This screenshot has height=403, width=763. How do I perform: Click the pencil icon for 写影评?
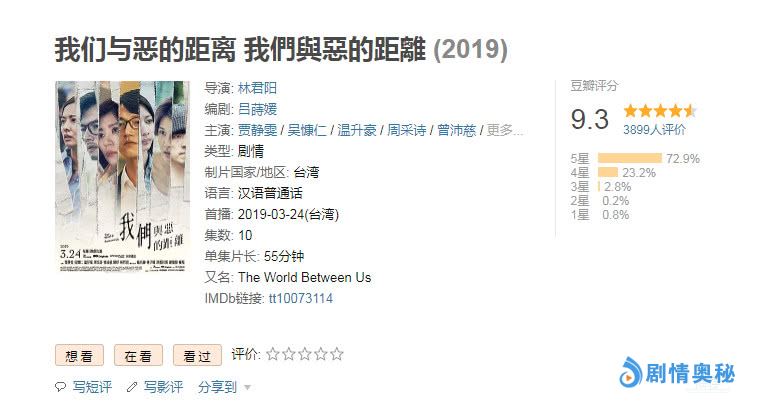[x=132, y=387]
